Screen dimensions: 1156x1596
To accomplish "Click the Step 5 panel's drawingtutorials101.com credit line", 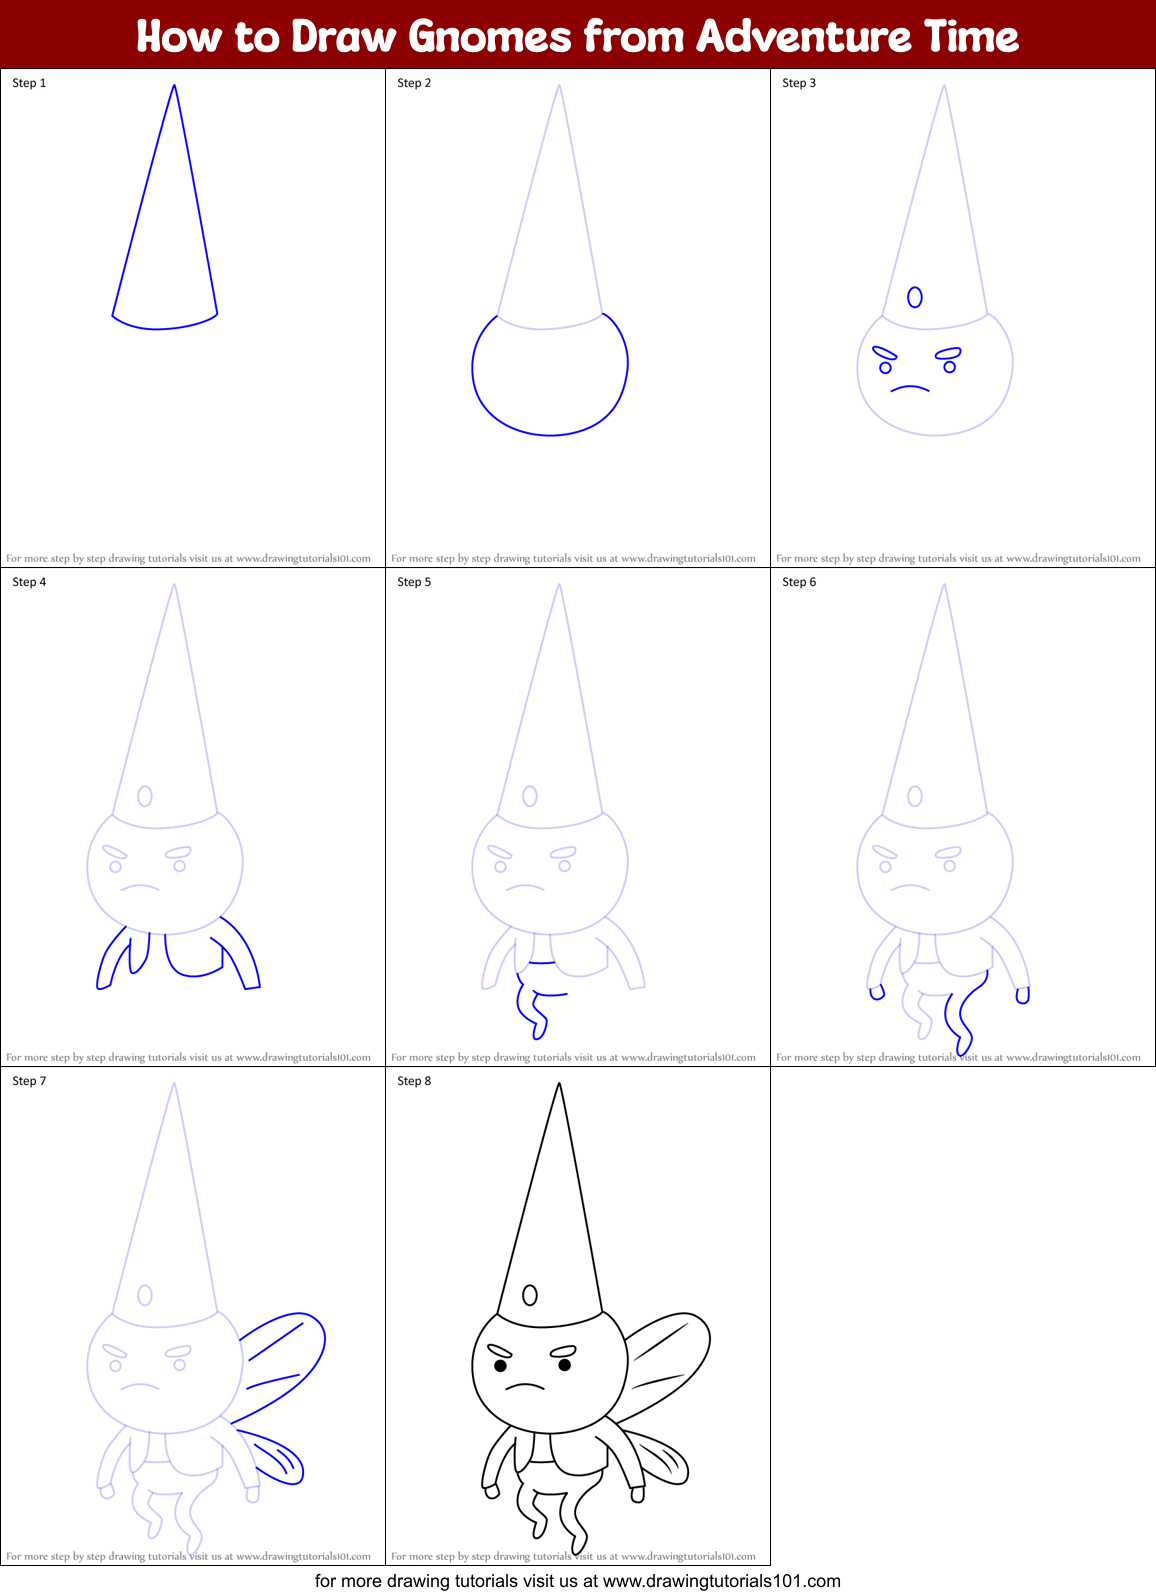I will pos(573,1057).
